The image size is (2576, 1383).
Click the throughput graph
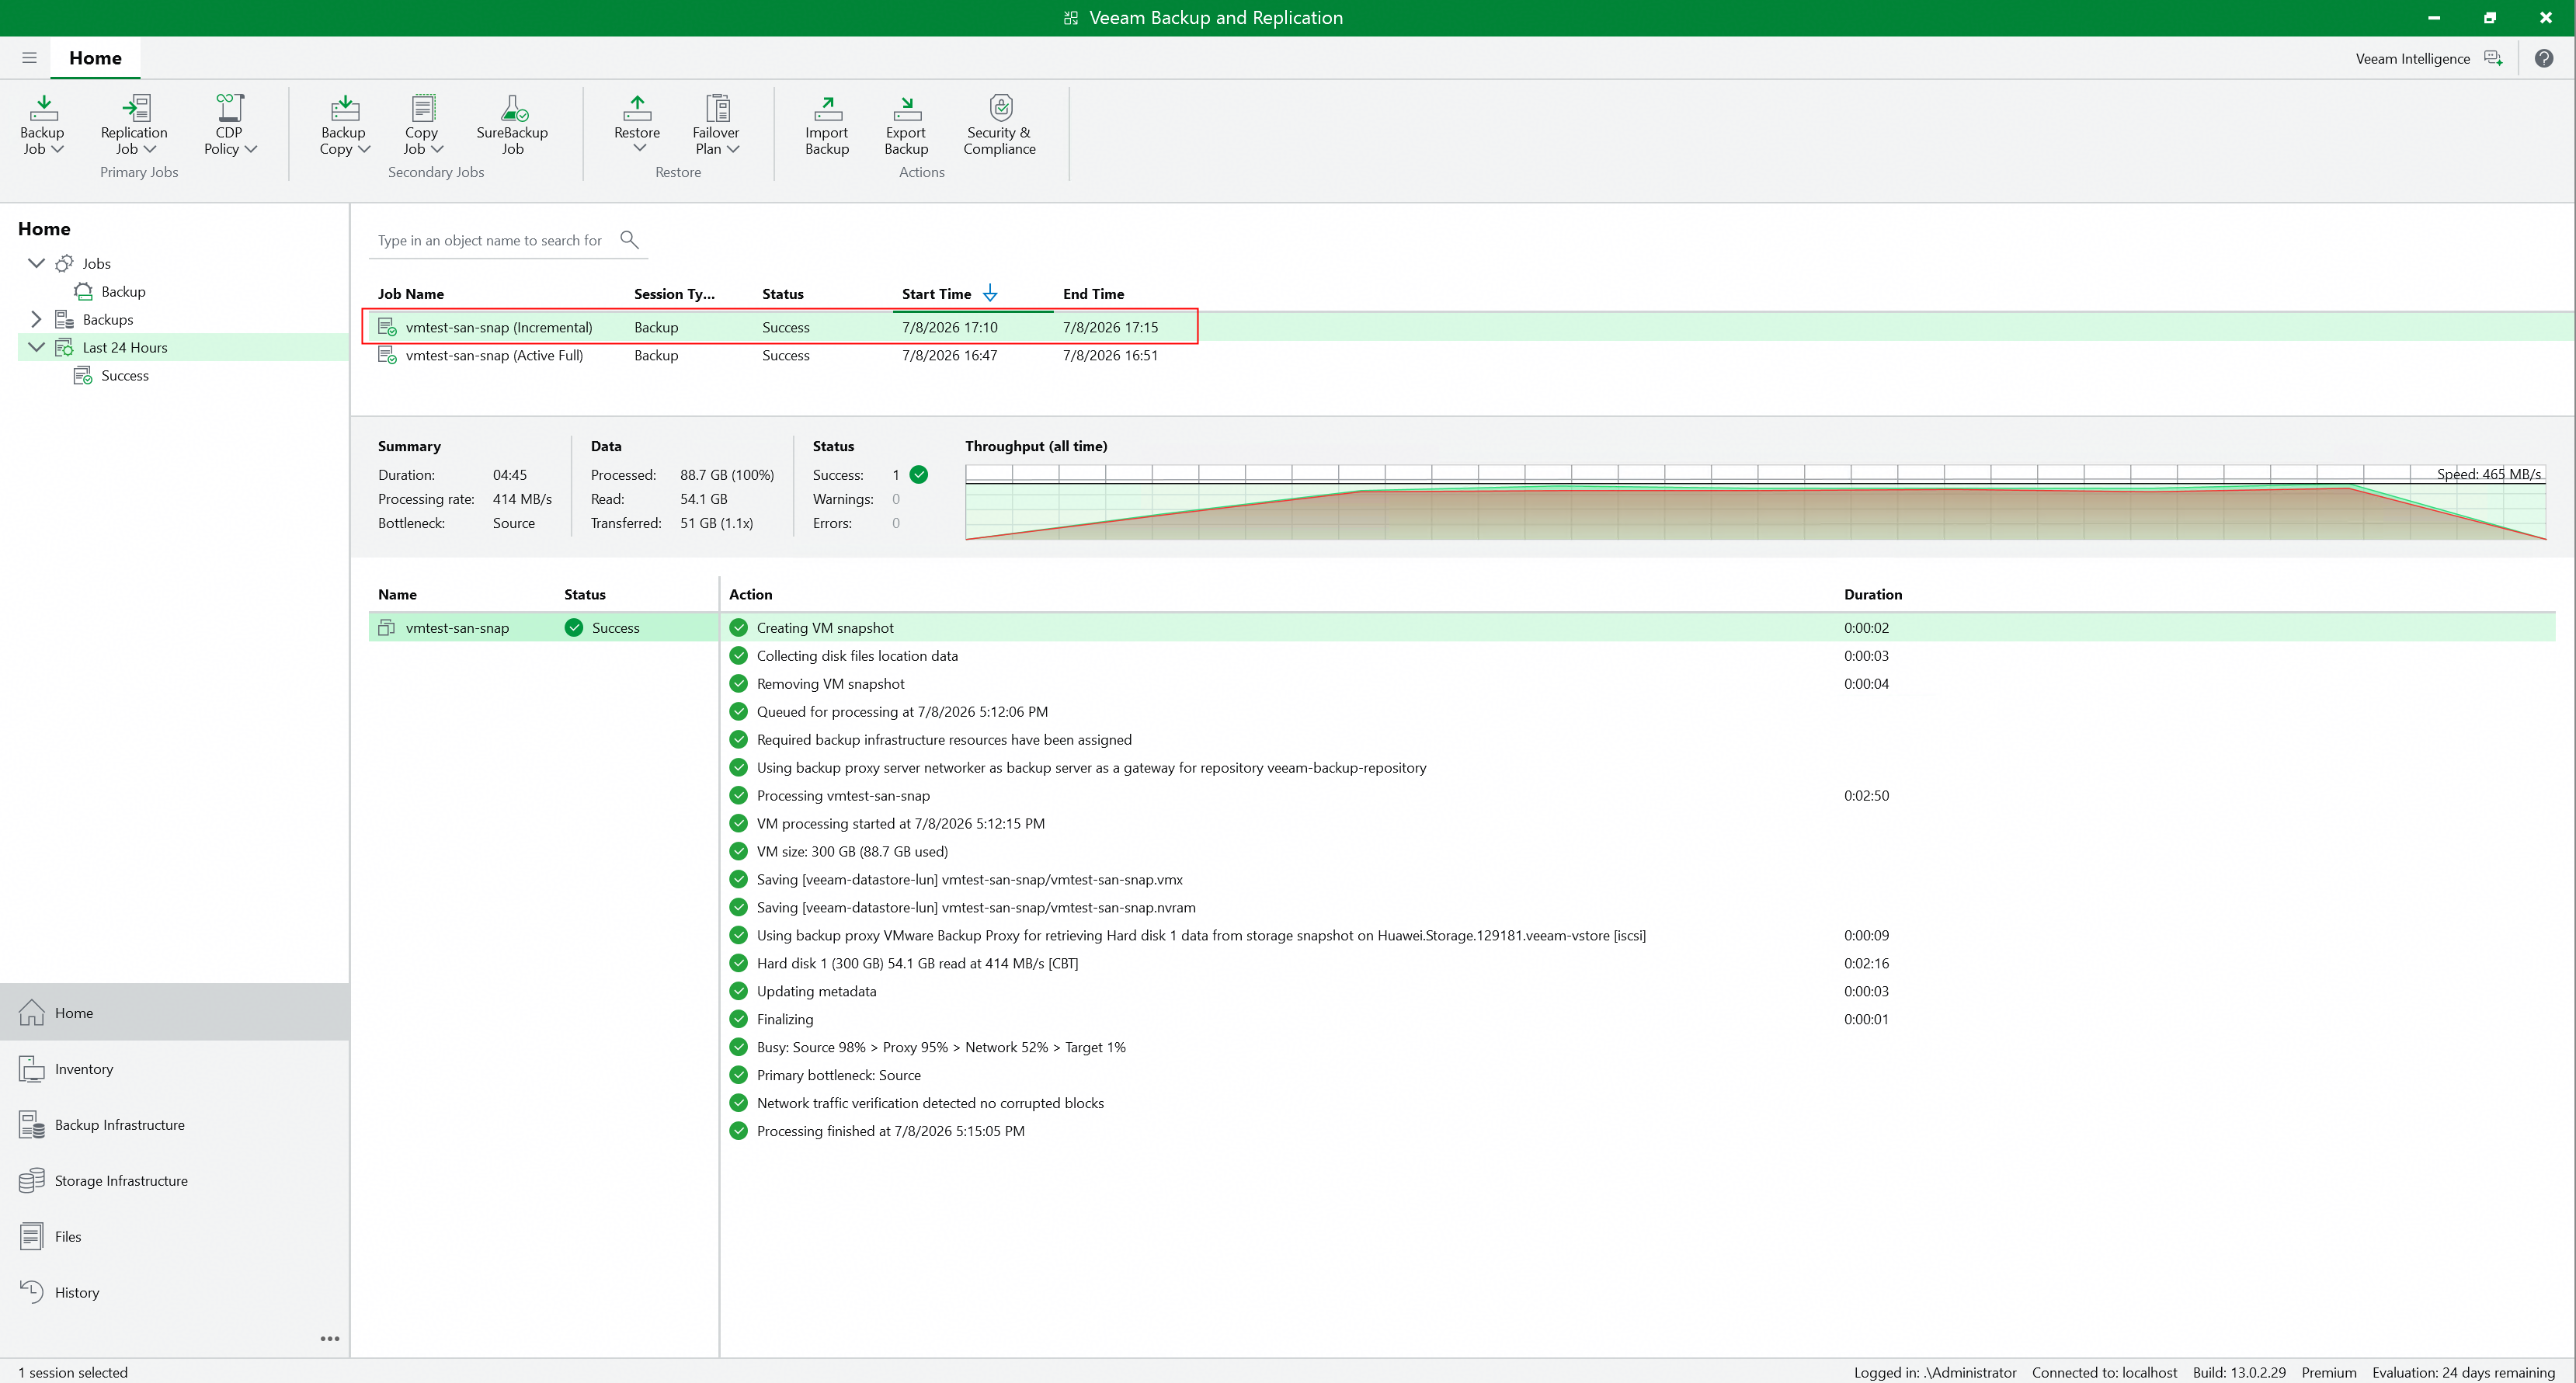1755,503
